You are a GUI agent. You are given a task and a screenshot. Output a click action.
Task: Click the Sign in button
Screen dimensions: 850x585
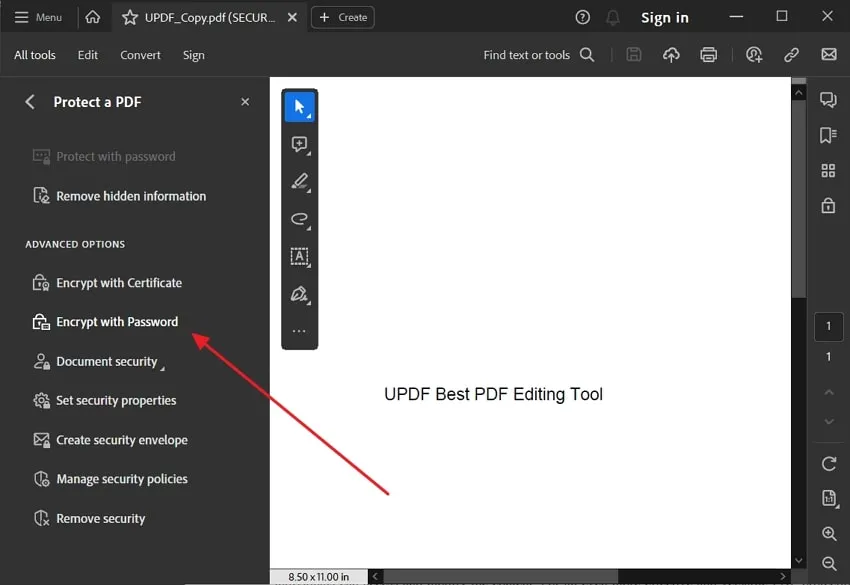click(664, 17)
